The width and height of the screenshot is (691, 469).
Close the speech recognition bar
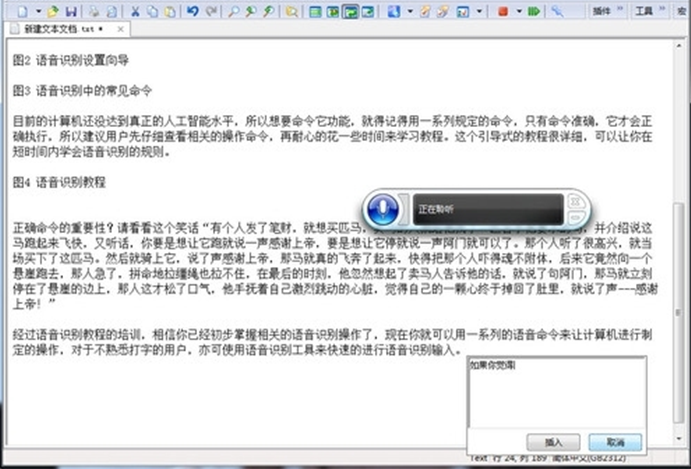(x=577, y=201)
